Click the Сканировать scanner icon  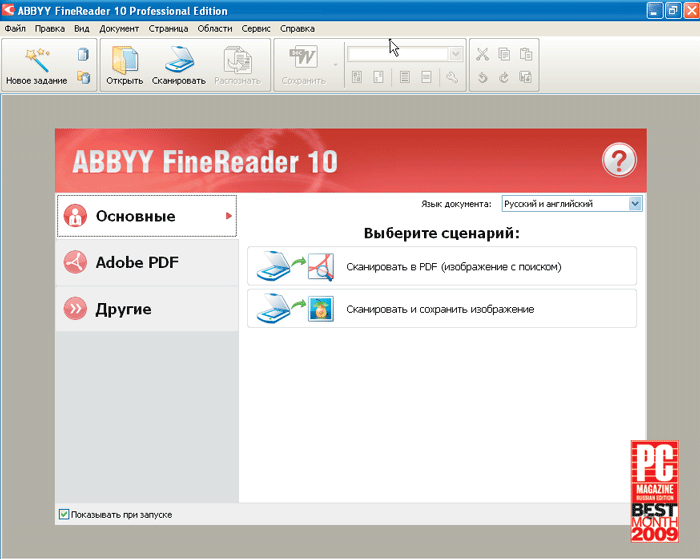click(179, 59)
